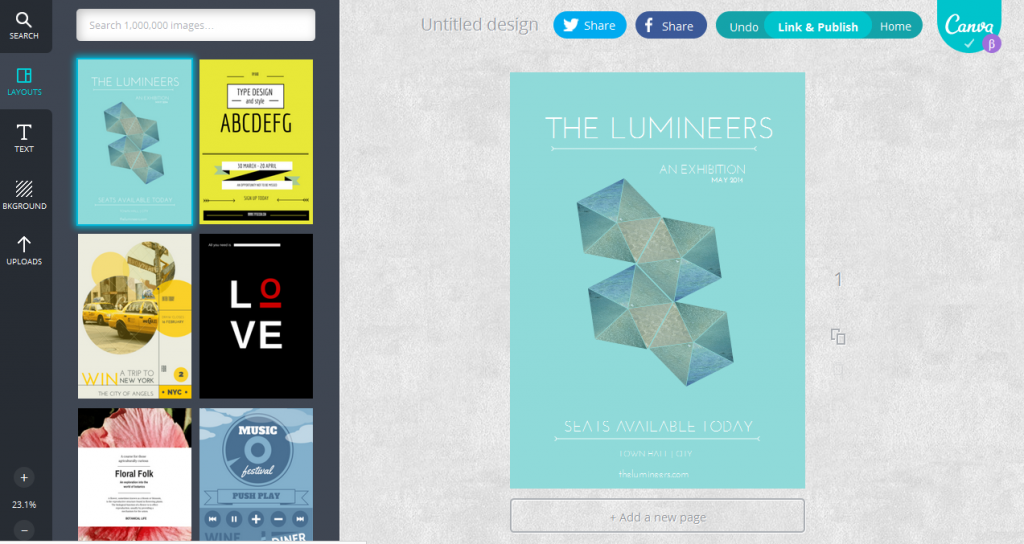Share design on Facebook
This screenshot has height=544, width=1024.
pos(671,25)
